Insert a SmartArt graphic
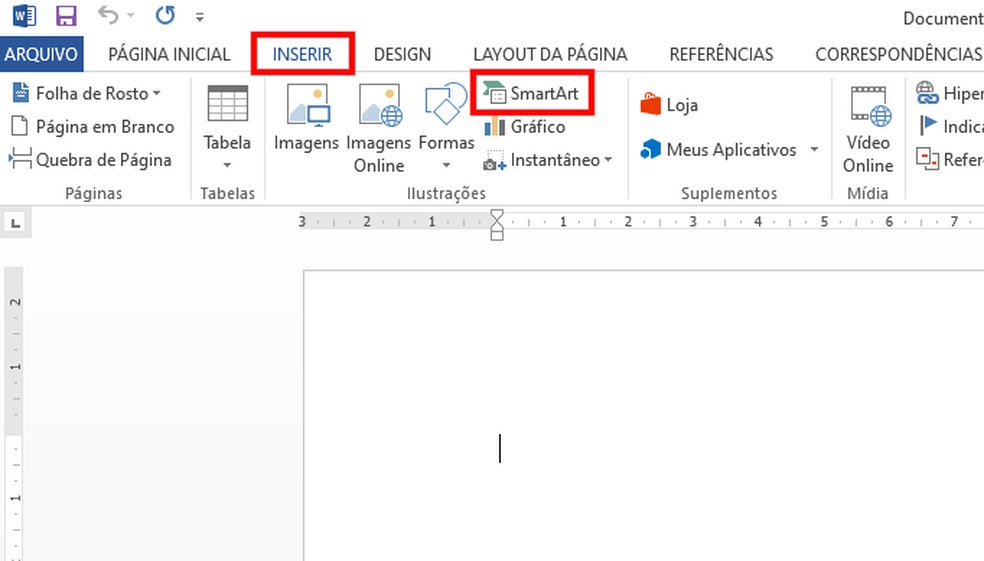The height and width of the screenshot is (561, 984). [x=533, y=94]
